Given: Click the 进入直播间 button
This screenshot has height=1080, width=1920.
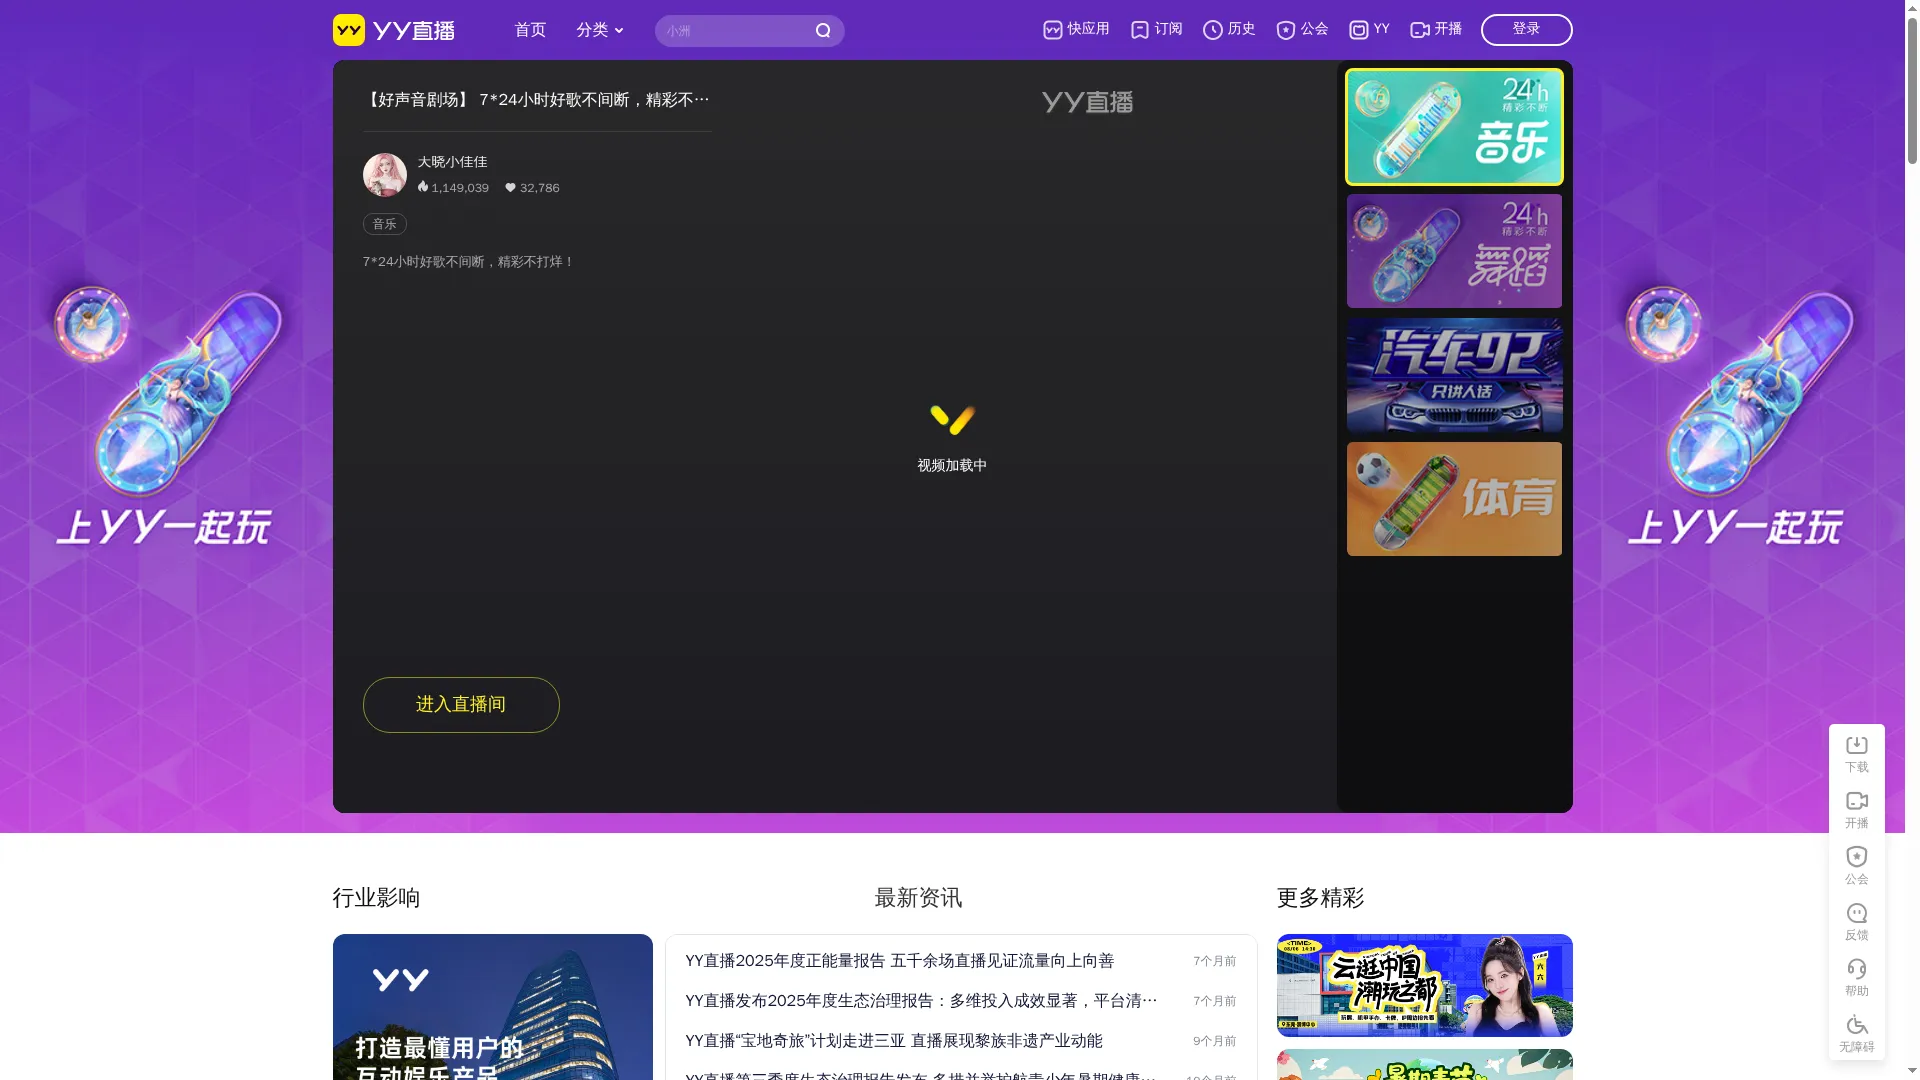Looking at the screenshot, I should point(461,705).
